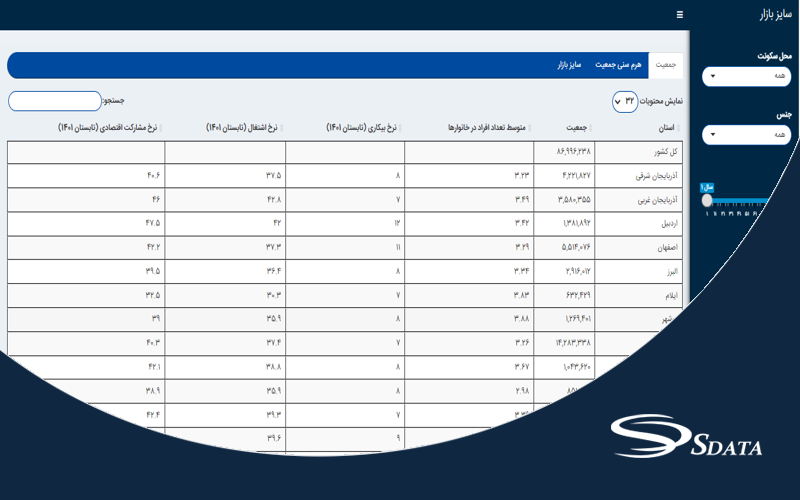Sort by استان column sort icon
The width and height of the screenshot is (800, 500).
click(x=679, y=128)
